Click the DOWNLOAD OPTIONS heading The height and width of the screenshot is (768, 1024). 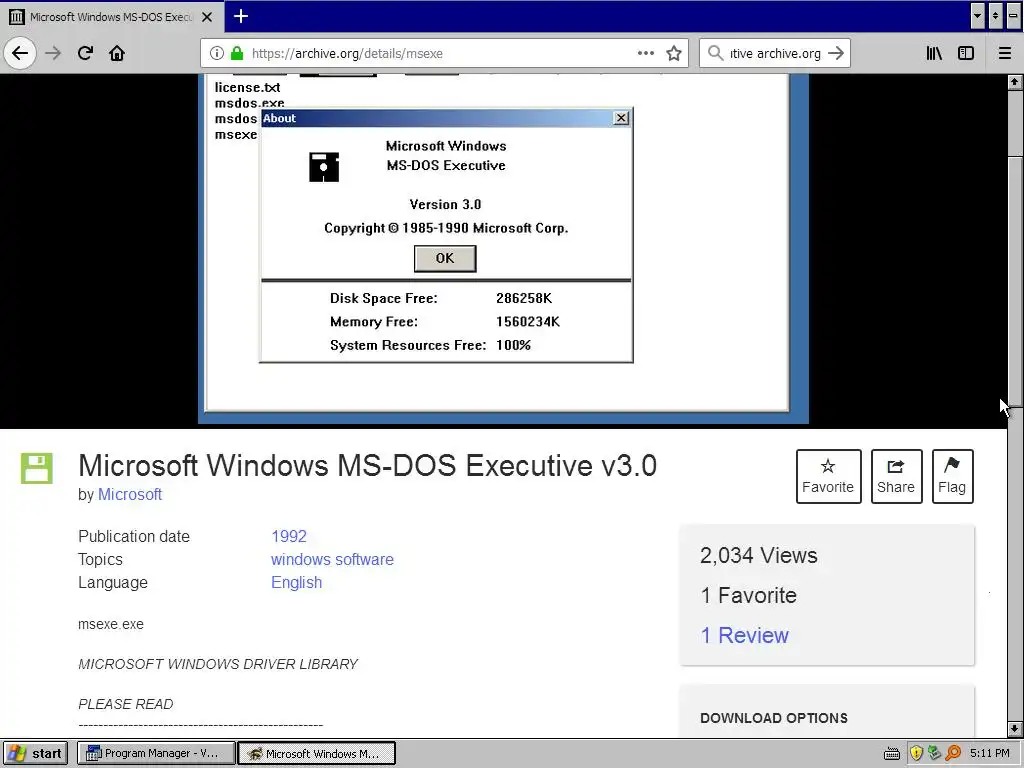point(774,718)
